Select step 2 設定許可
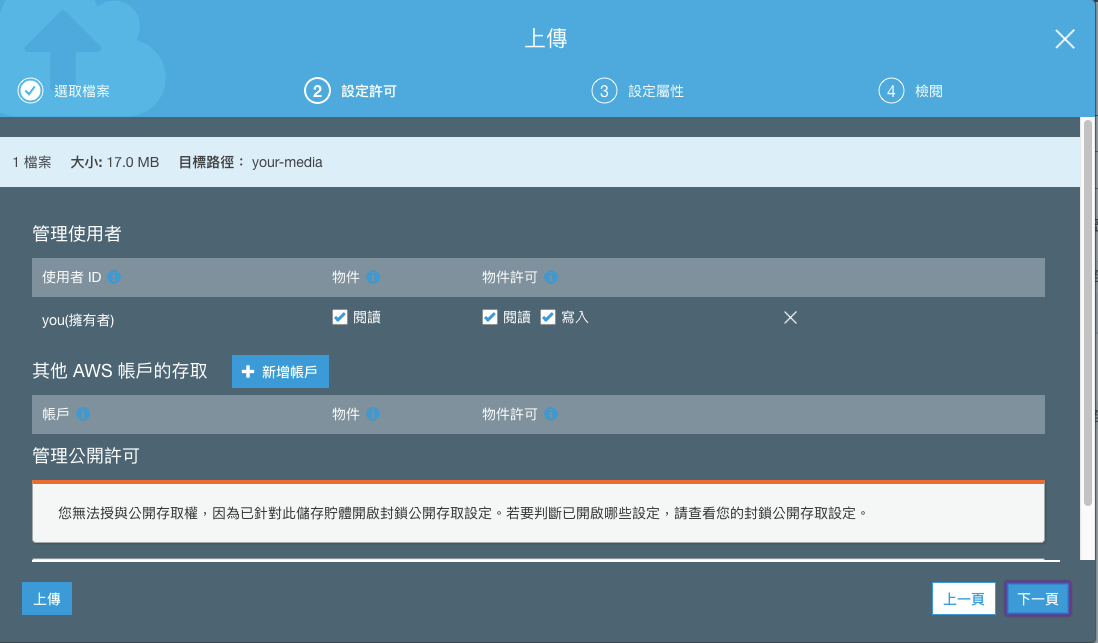The height and width of the screenshot is (643, 1098). click(350, 91)
